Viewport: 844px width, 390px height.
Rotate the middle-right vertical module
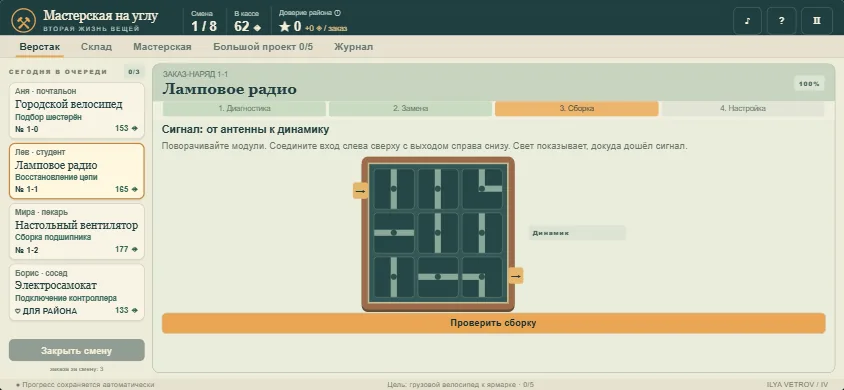(482, 233)
